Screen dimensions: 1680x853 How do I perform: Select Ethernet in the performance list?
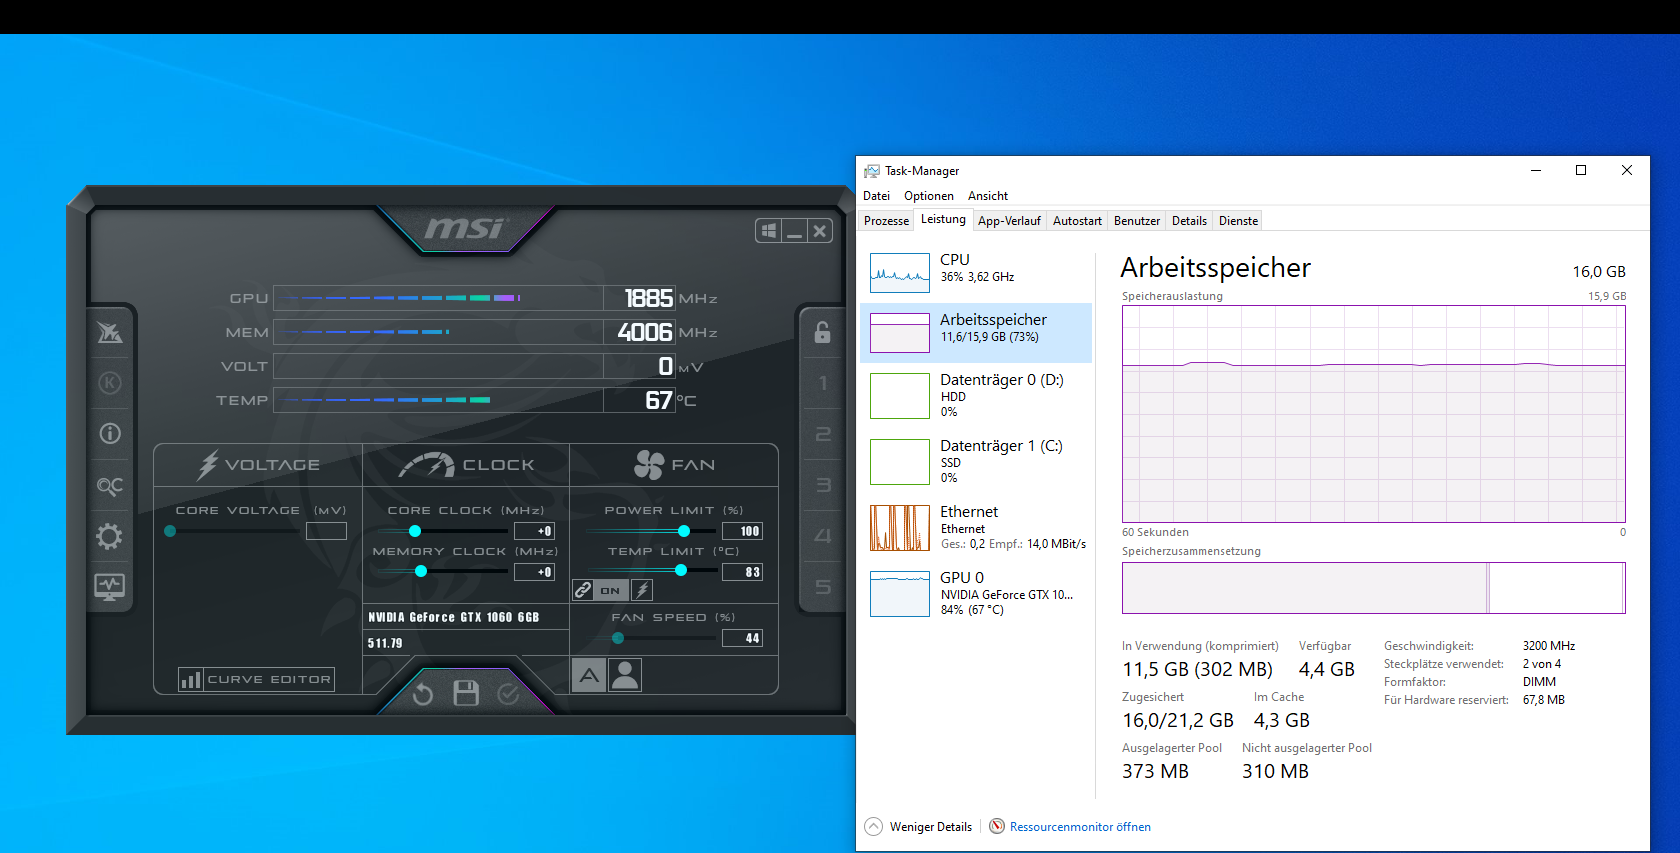tap(976, 527)
